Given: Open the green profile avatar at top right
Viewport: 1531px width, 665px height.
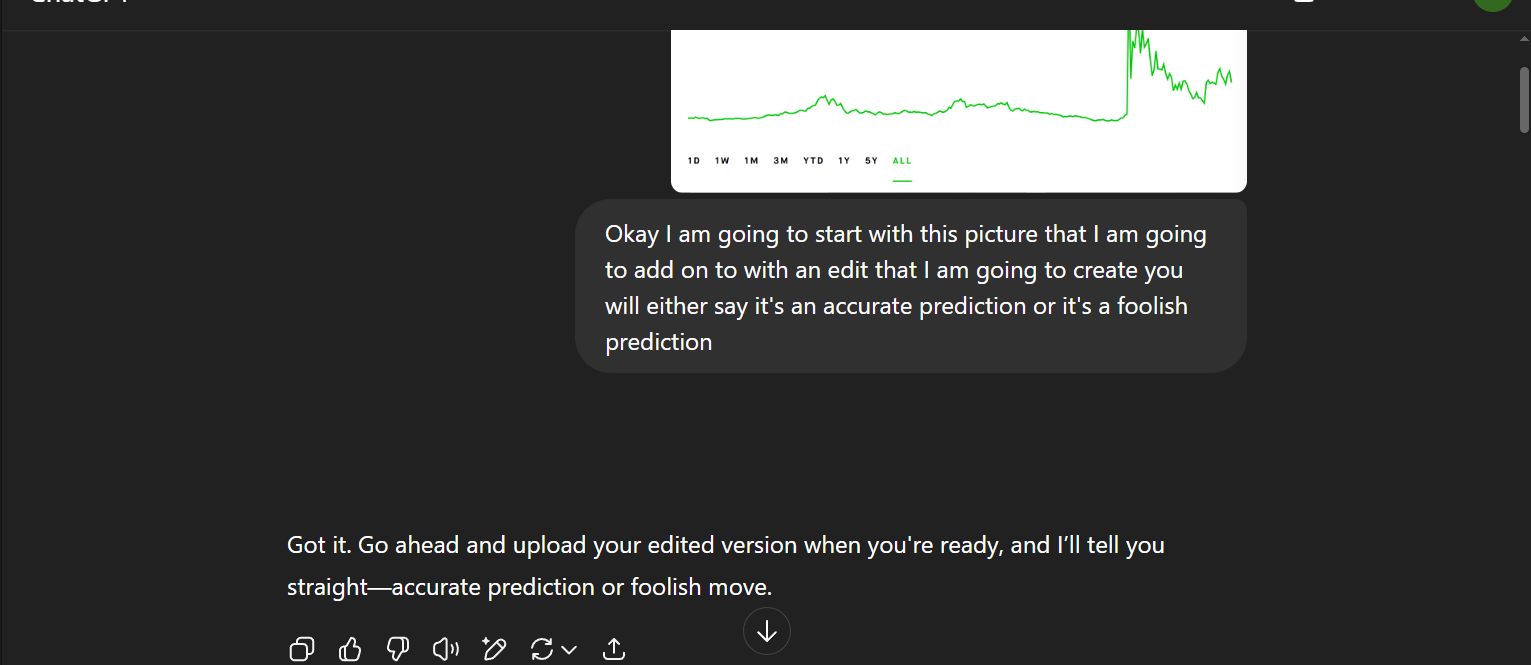Looking at the screenshot, I should click(1491, 4).
